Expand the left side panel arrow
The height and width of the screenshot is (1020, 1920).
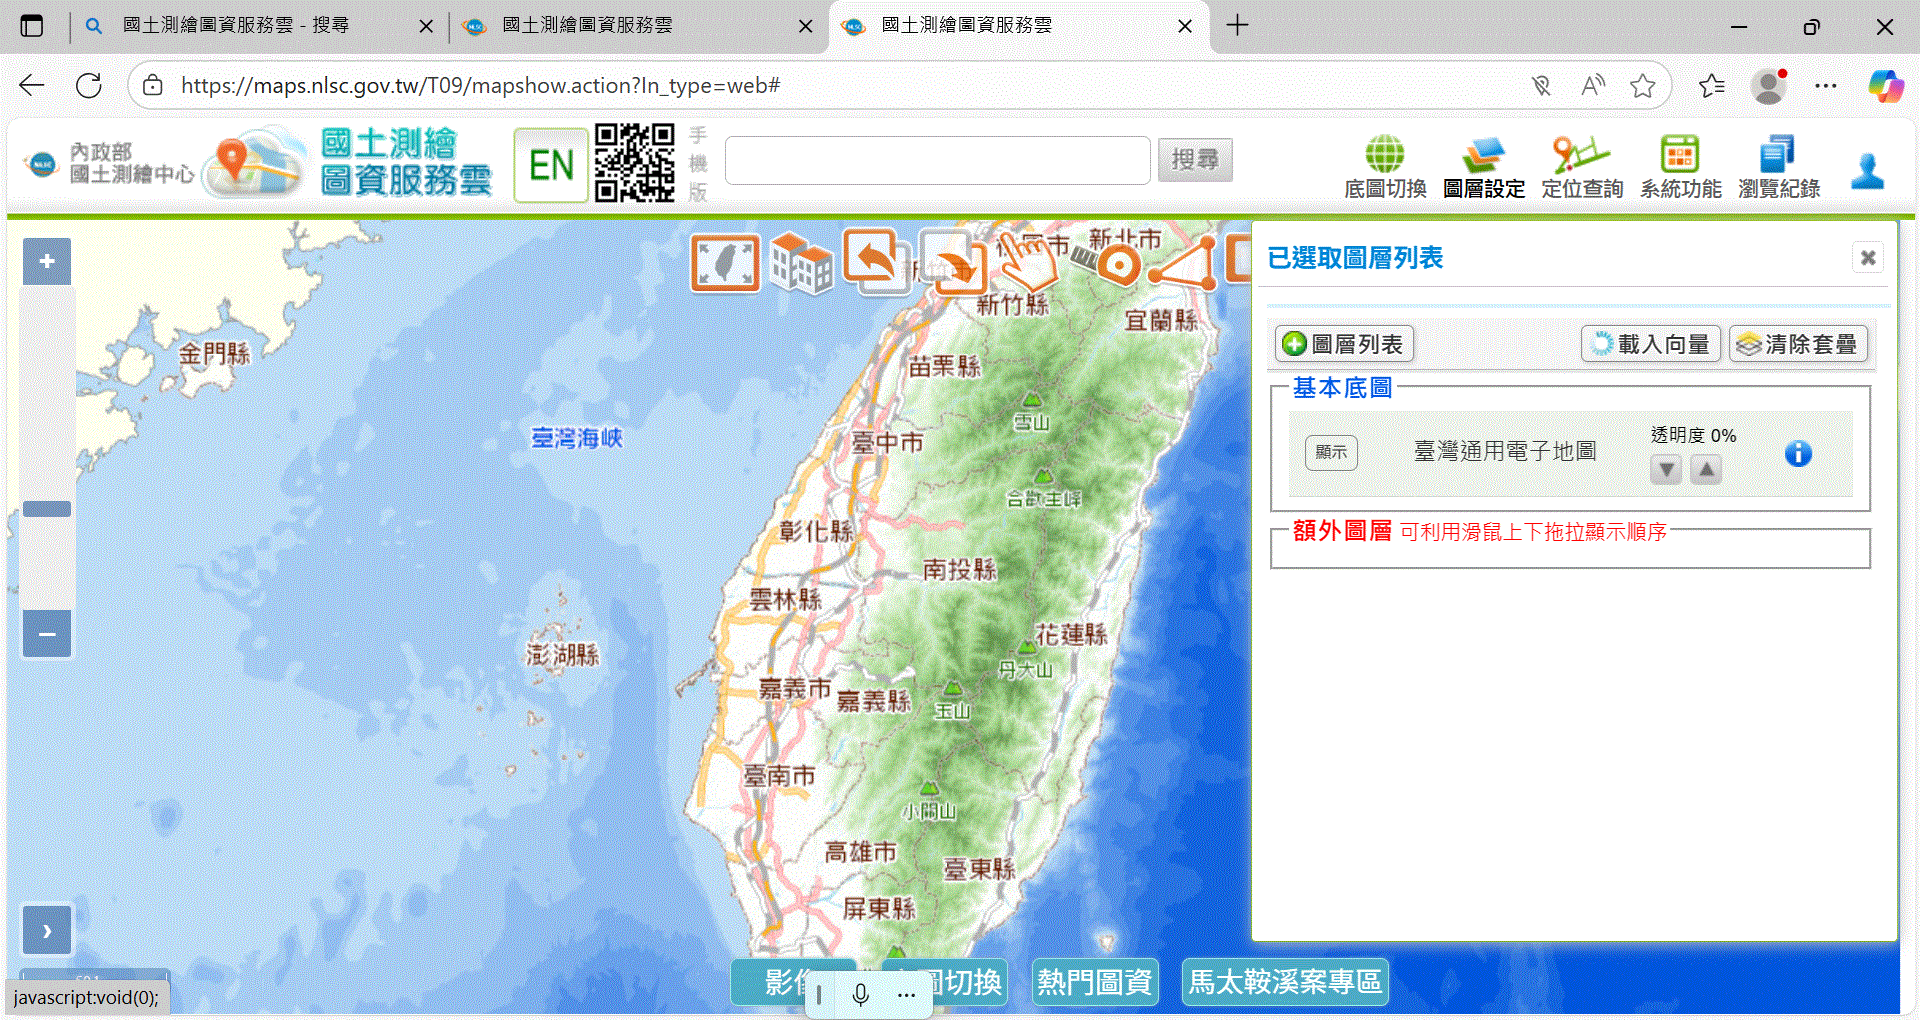[47, 930]
